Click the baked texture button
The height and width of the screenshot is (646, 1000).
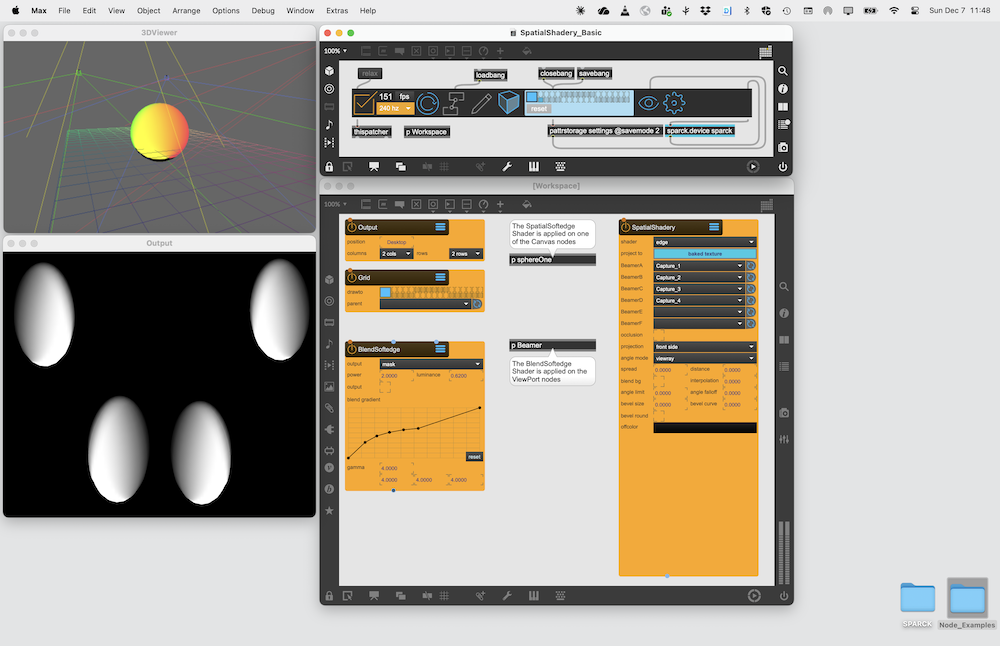coord(704,254)
